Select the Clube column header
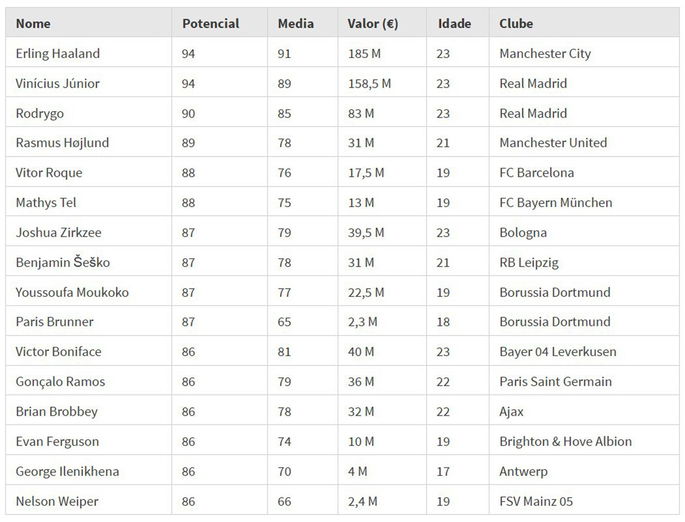Screen dimensions: 685x522 click(x=516, y=23)
